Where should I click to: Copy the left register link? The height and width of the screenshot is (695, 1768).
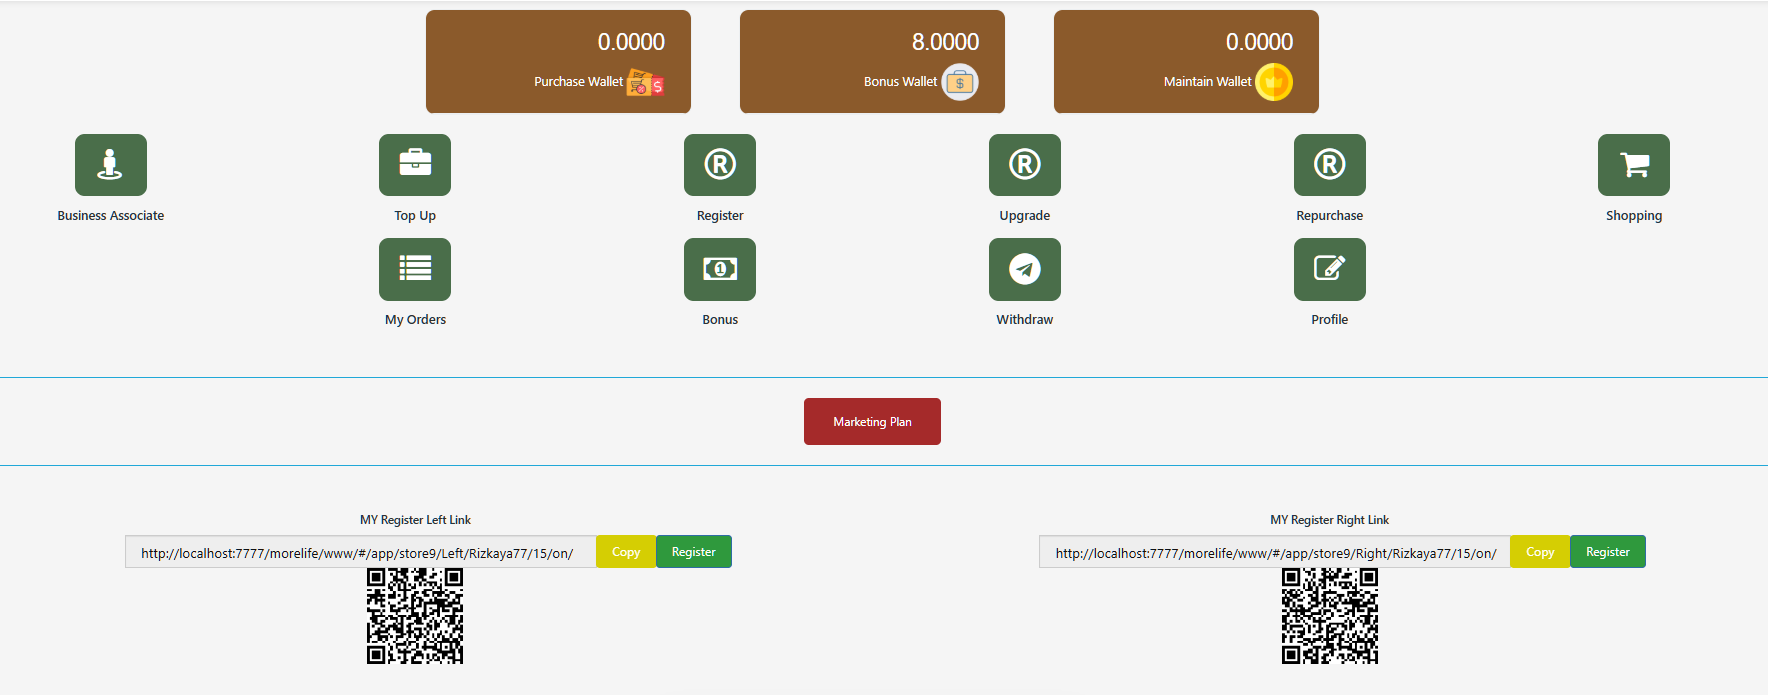point(626,552)
